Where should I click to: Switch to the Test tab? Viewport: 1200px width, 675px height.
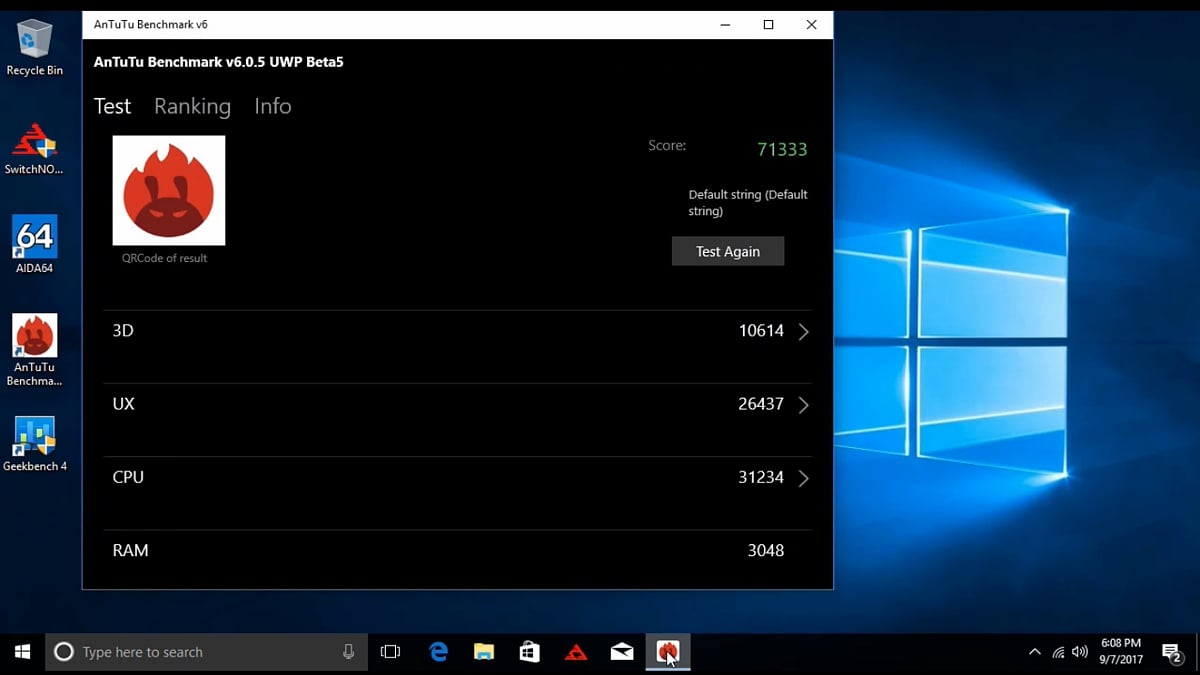[x=112, y=106]
